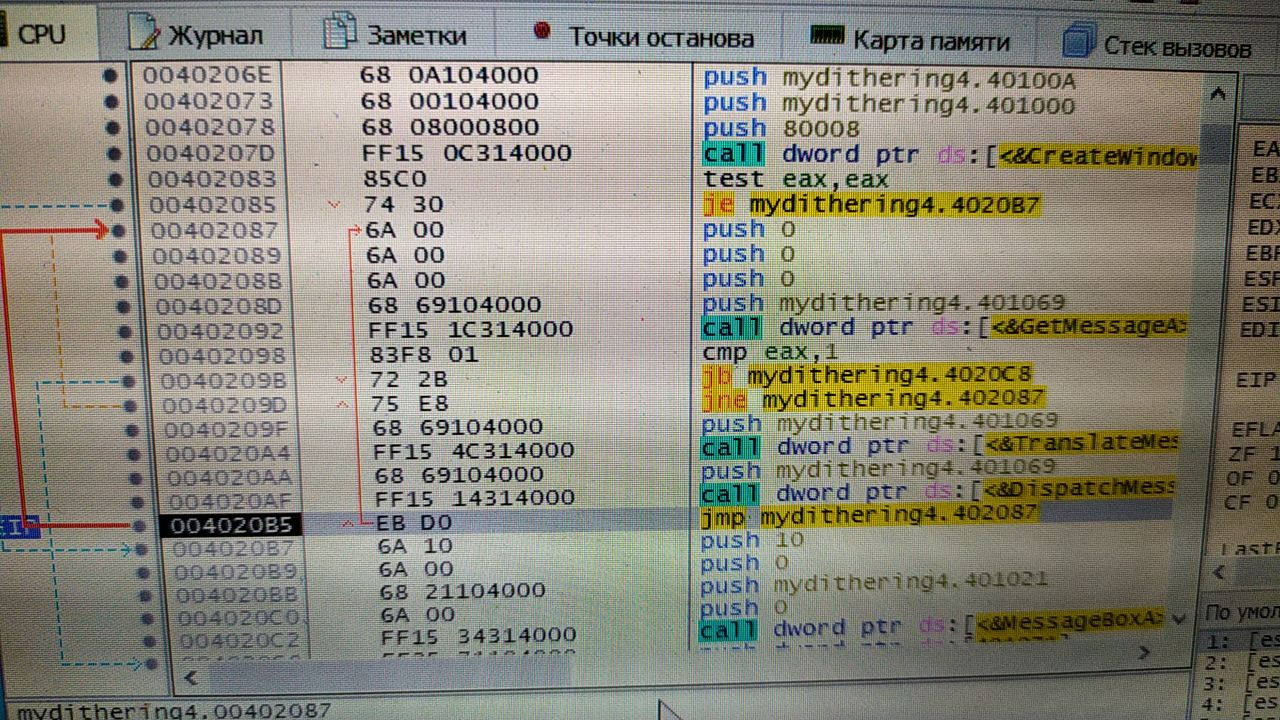The width and height of the screenshot is (1280, 720).
Task: Select bytes FF15 4C314000
Action: 474,450
